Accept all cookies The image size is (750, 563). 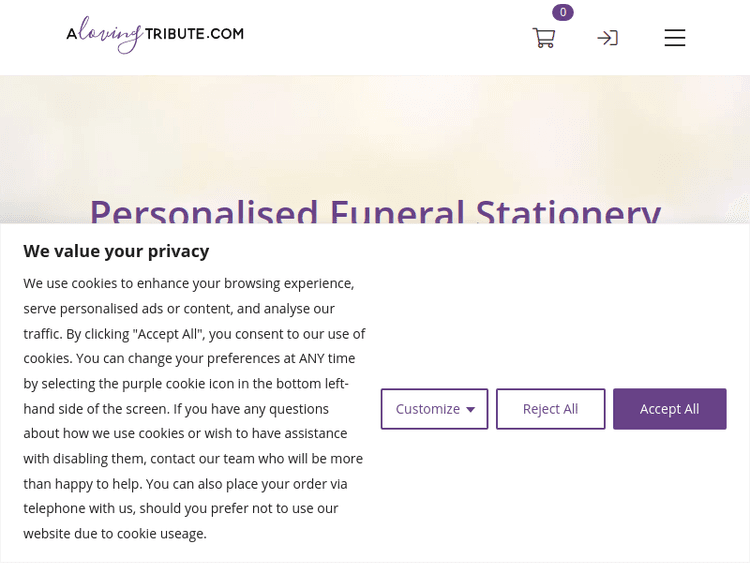[669, 409]
